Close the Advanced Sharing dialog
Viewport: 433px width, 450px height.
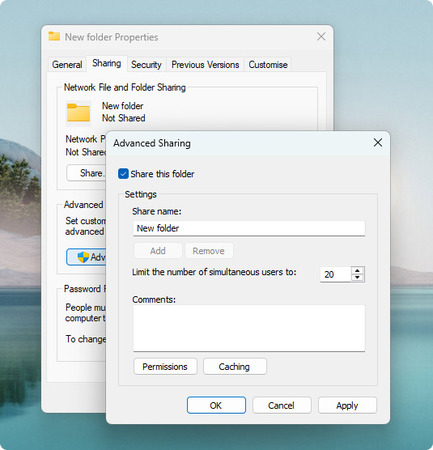pyautogui.click(x=378, y=143)
